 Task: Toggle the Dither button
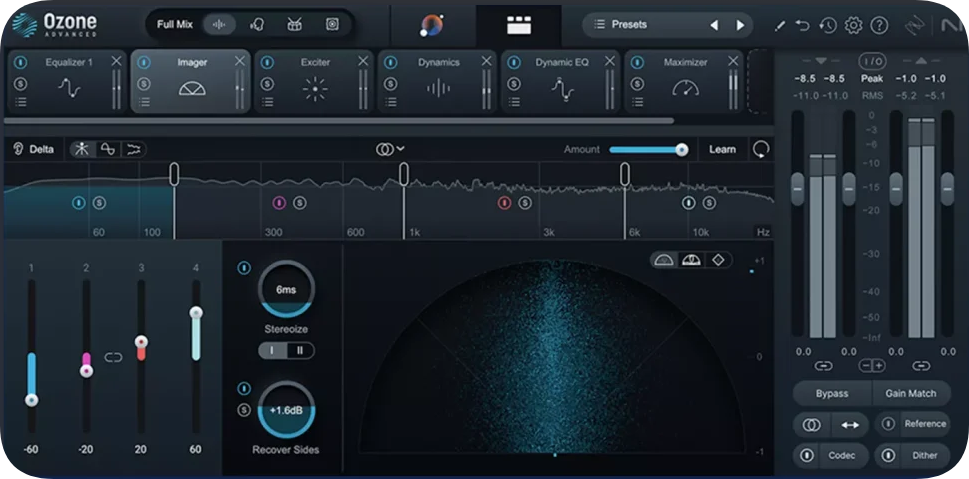(x=912, y=456)
